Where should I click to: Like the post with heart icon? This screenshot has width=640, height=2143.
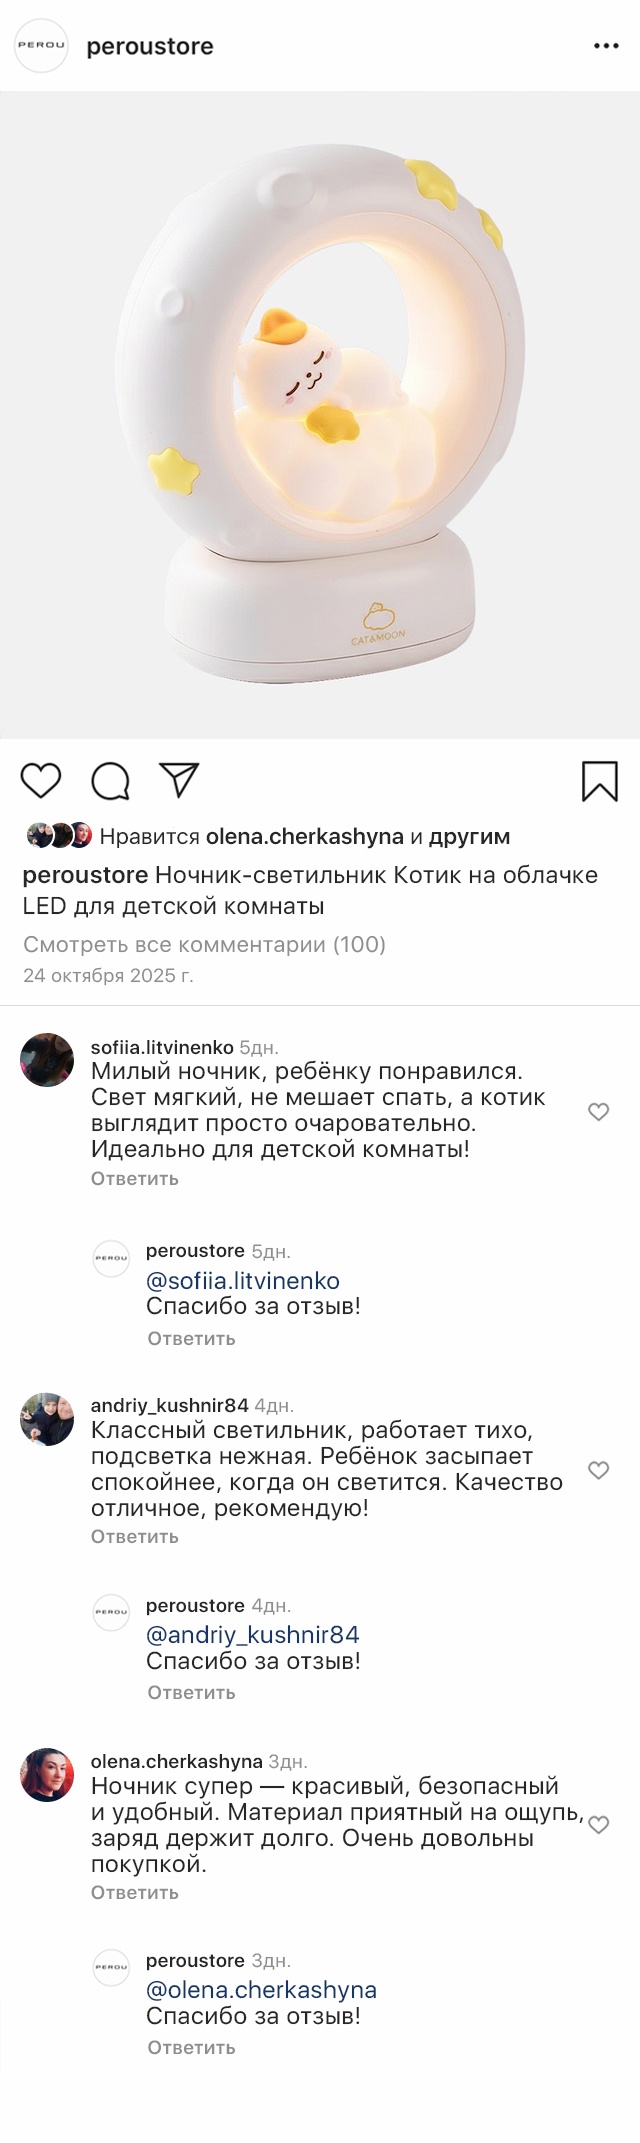(x=41, y=780)
